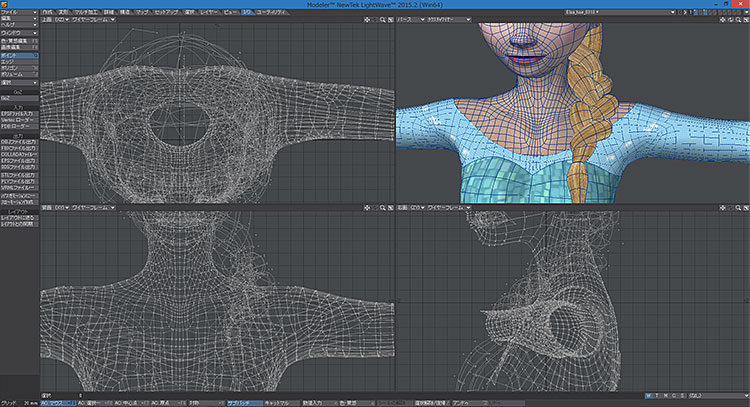Open the 変形 (Modify) tab
This screenshot has height=407, width=750.
point(63,12)
